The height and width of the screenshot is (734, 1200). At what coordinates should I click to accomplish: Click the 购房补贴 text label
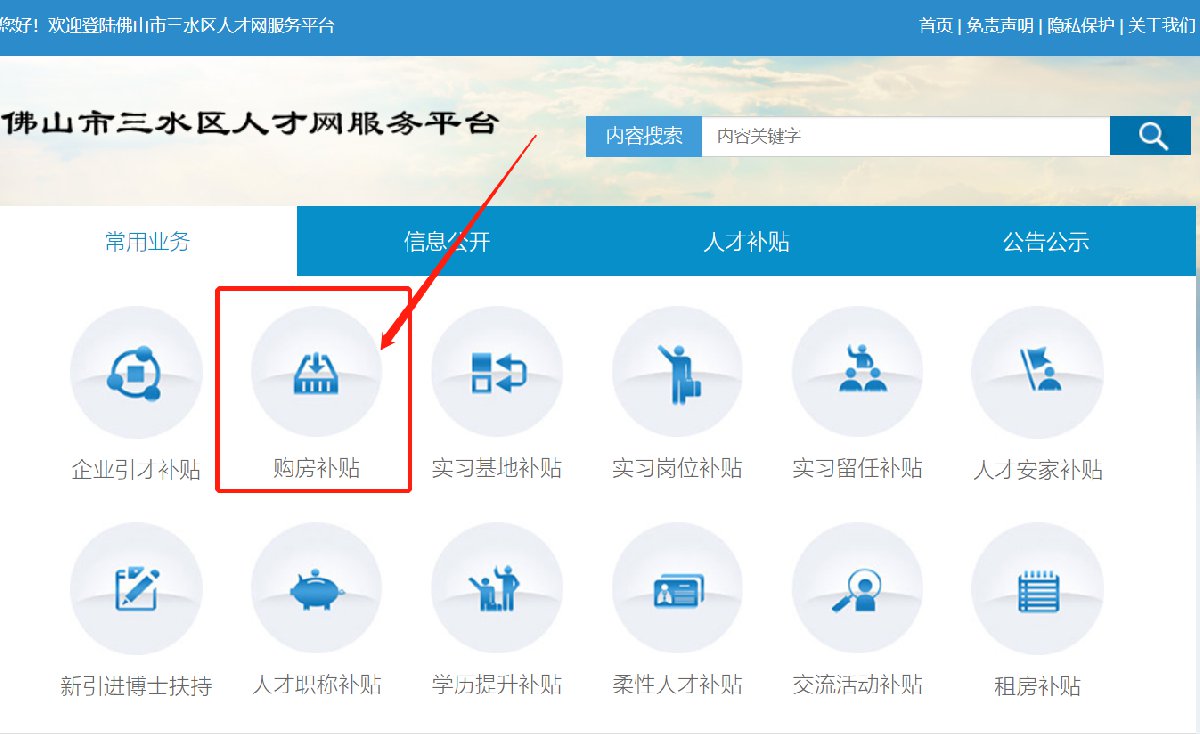coord(316,468)
